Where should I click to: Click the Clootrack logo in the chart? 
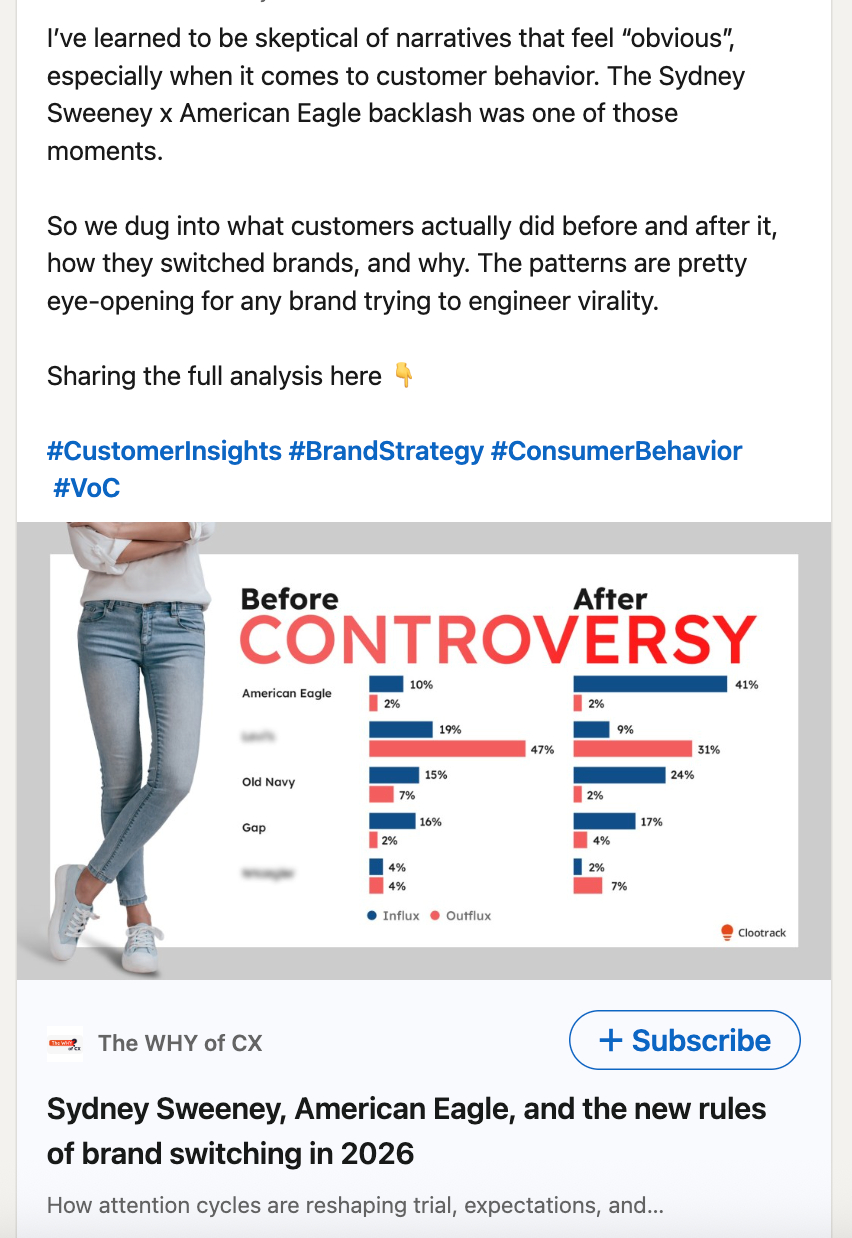pos(727,932)
